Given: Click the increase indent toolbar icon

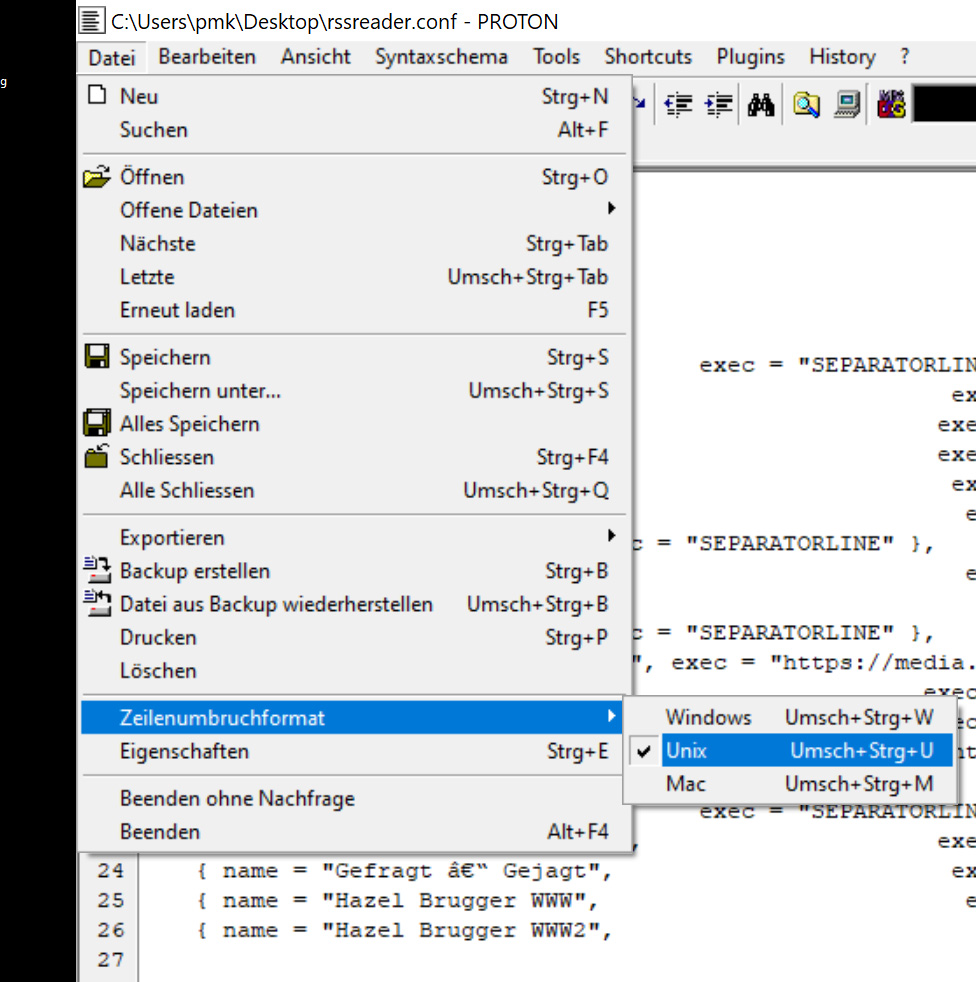Looking at the screenshot, I should tap(718, 105).
